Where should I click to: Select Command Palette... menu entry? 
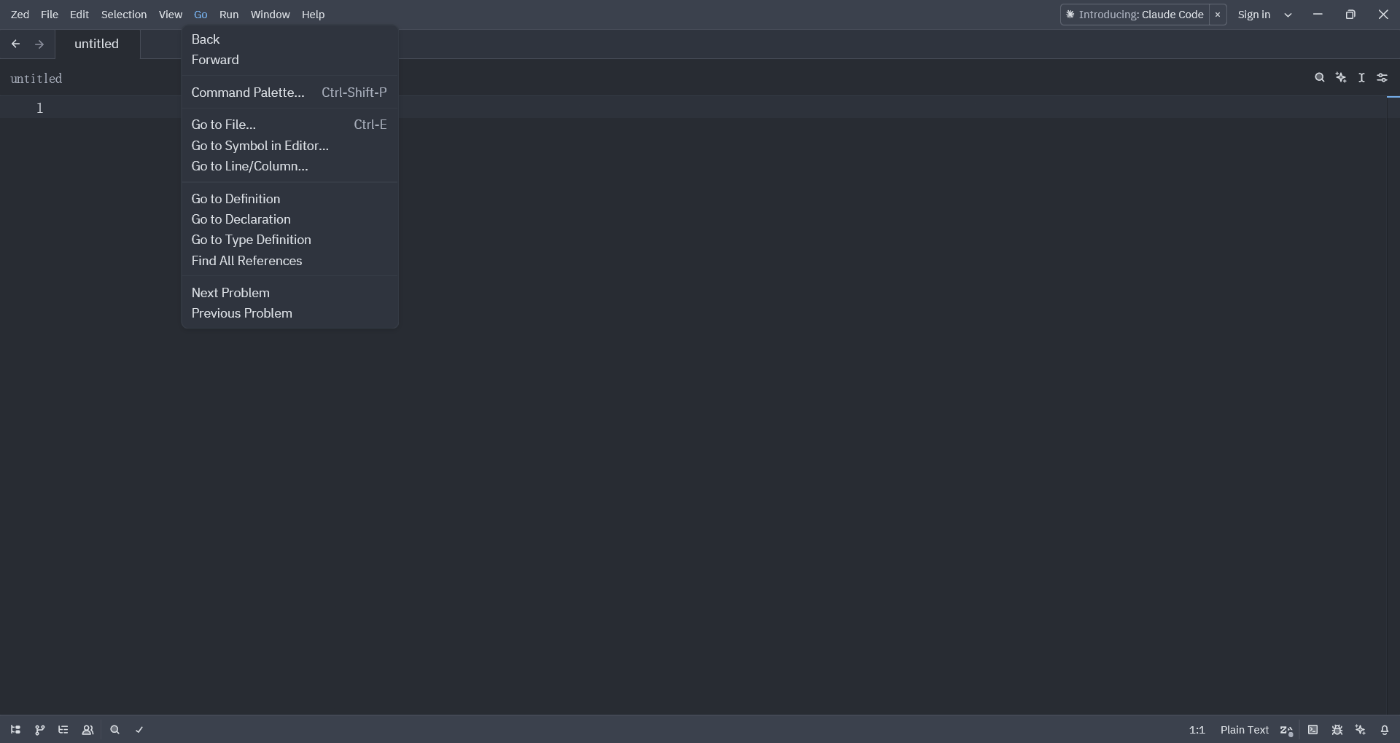(289, 92)
